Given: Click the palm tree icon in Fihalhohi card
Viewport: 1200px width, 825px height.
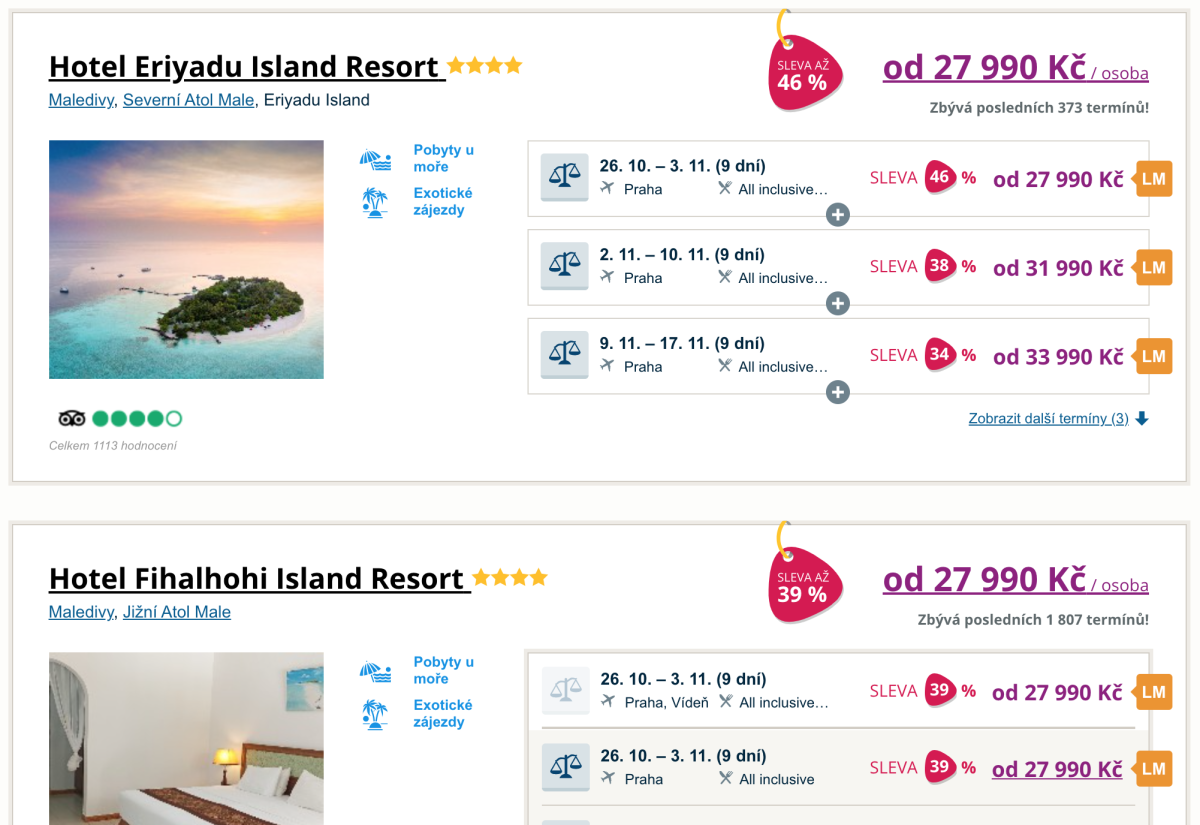Looking at the screenshot, I should [x=375, y=714].
